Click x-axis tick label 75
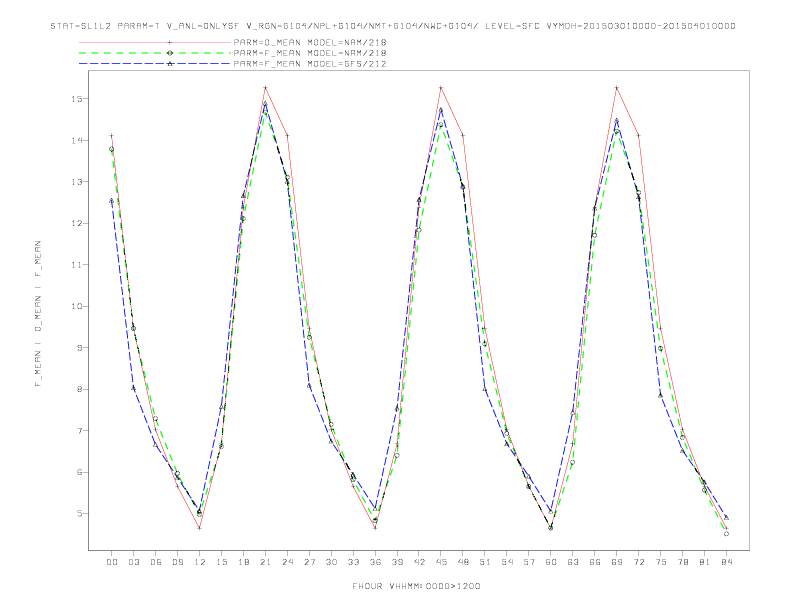Viewport: 792px width, 612px height. tap(661, 562)
